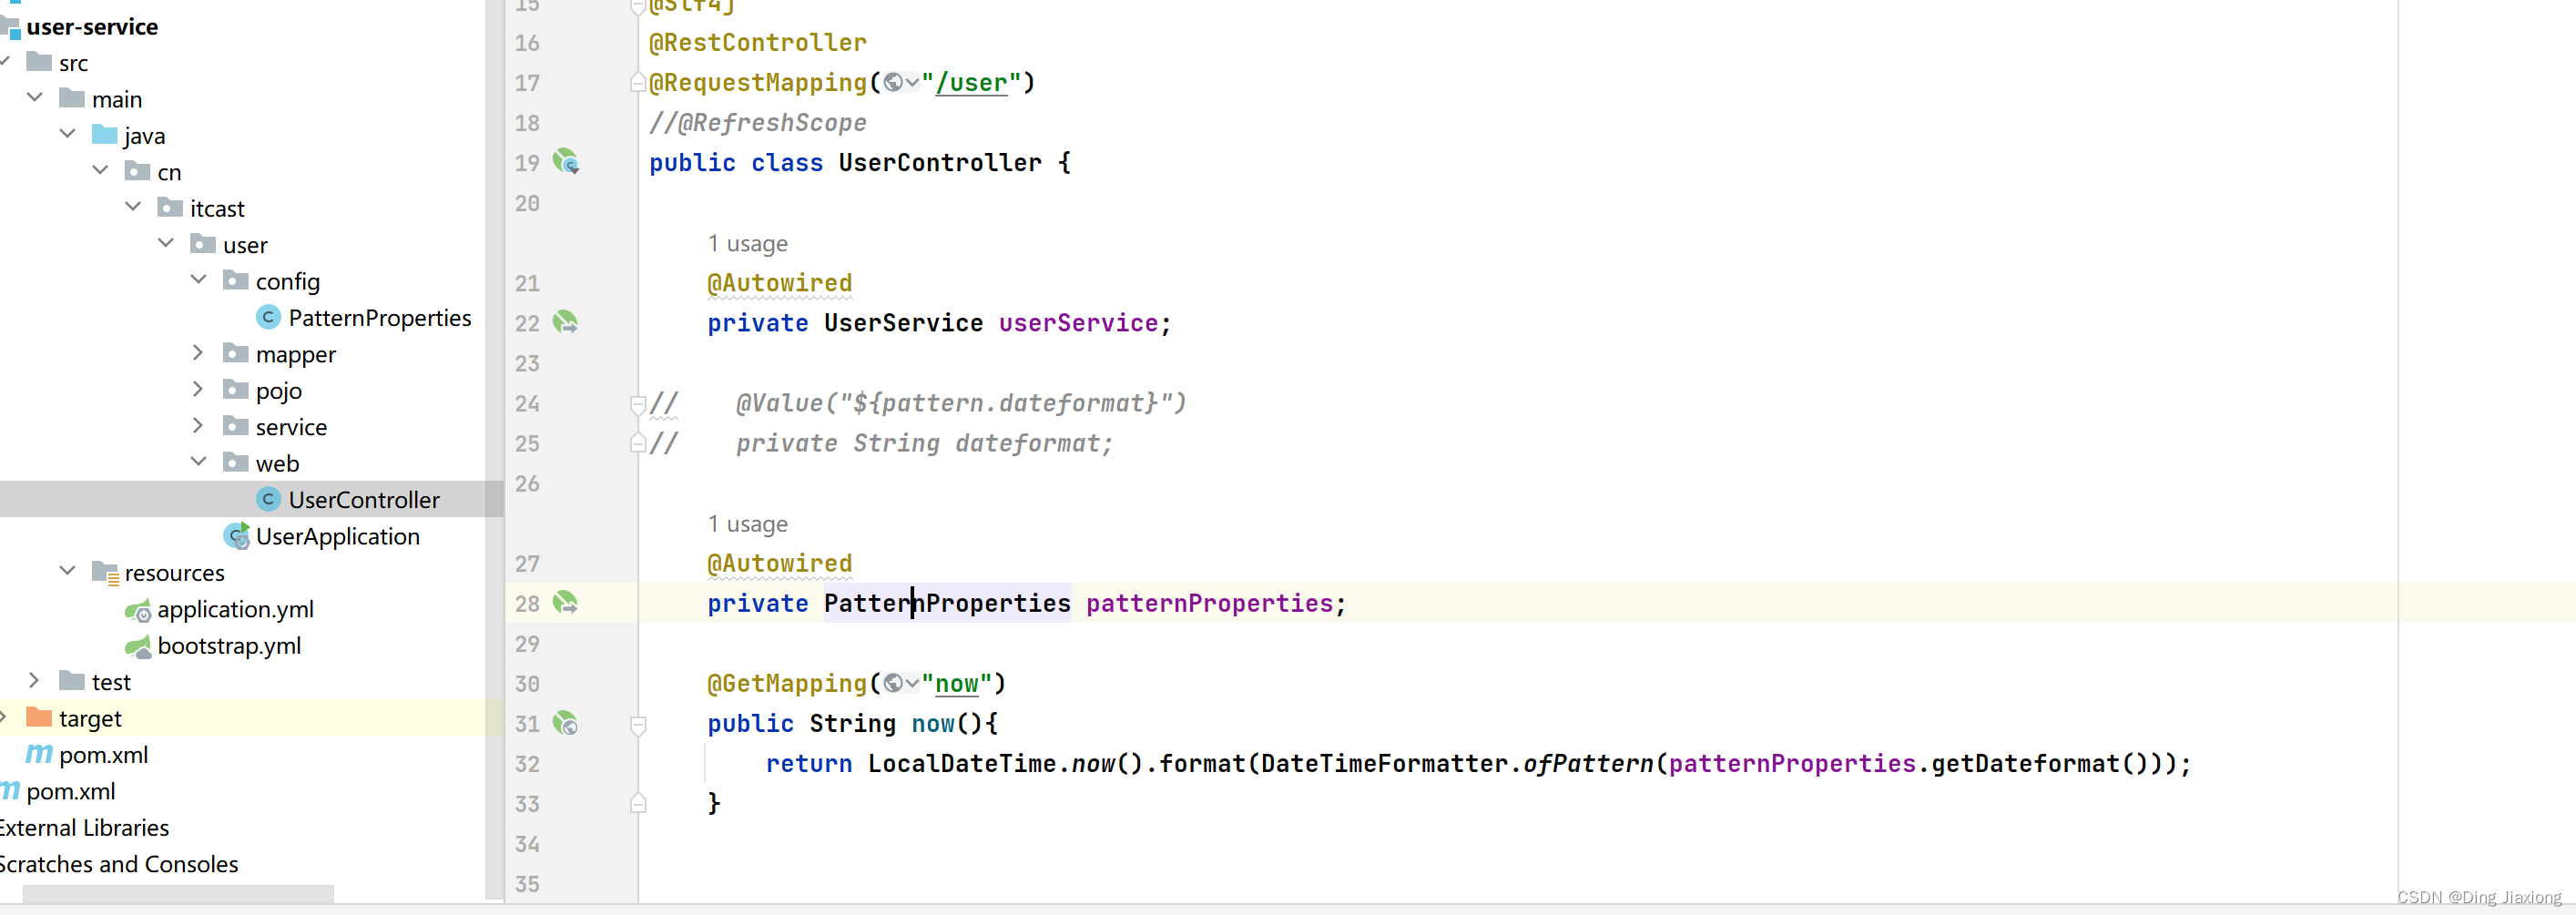2576x915 pixels.
Task: Fold the commented block at line 24
Action: [638, 404]
